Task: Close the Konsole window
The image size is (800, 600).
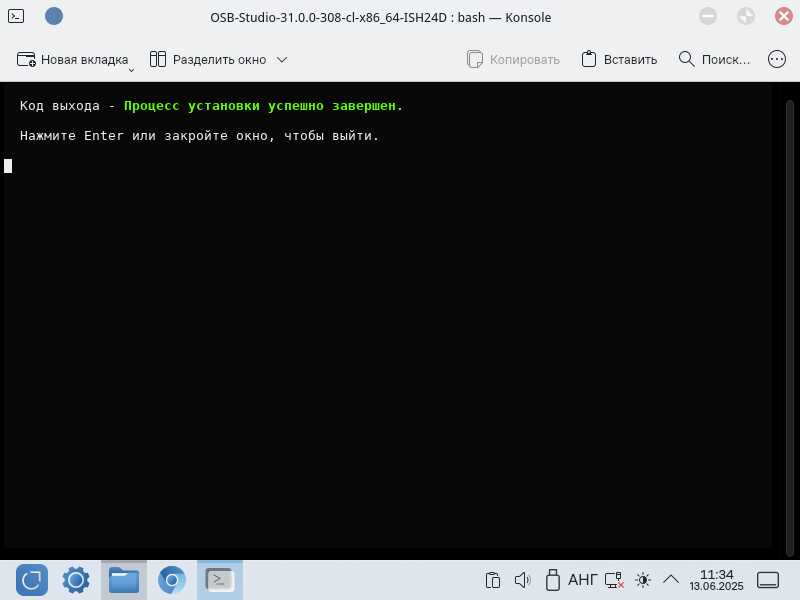Action: [x=784, y=16]
